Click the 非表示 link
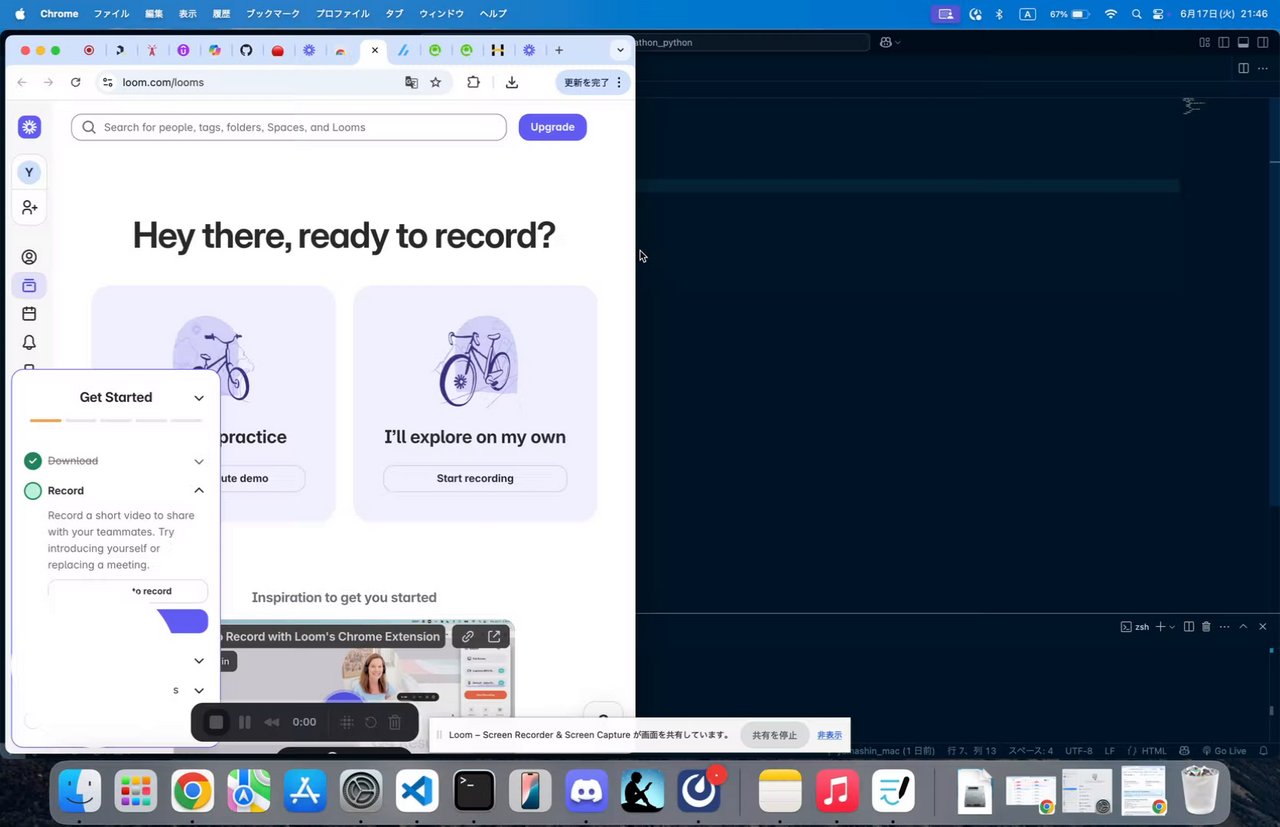The height and width of the screenshot is (827, 1280). point(829,735)
